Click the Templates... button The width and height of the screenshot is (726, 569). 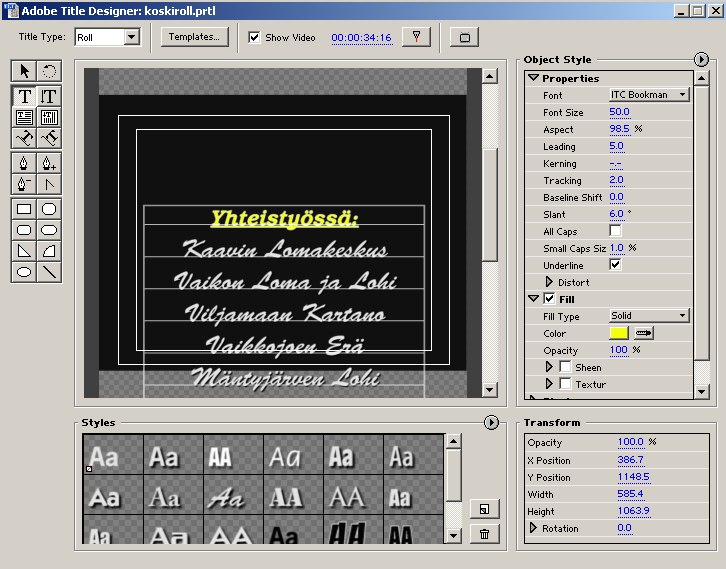coord(194,37)
